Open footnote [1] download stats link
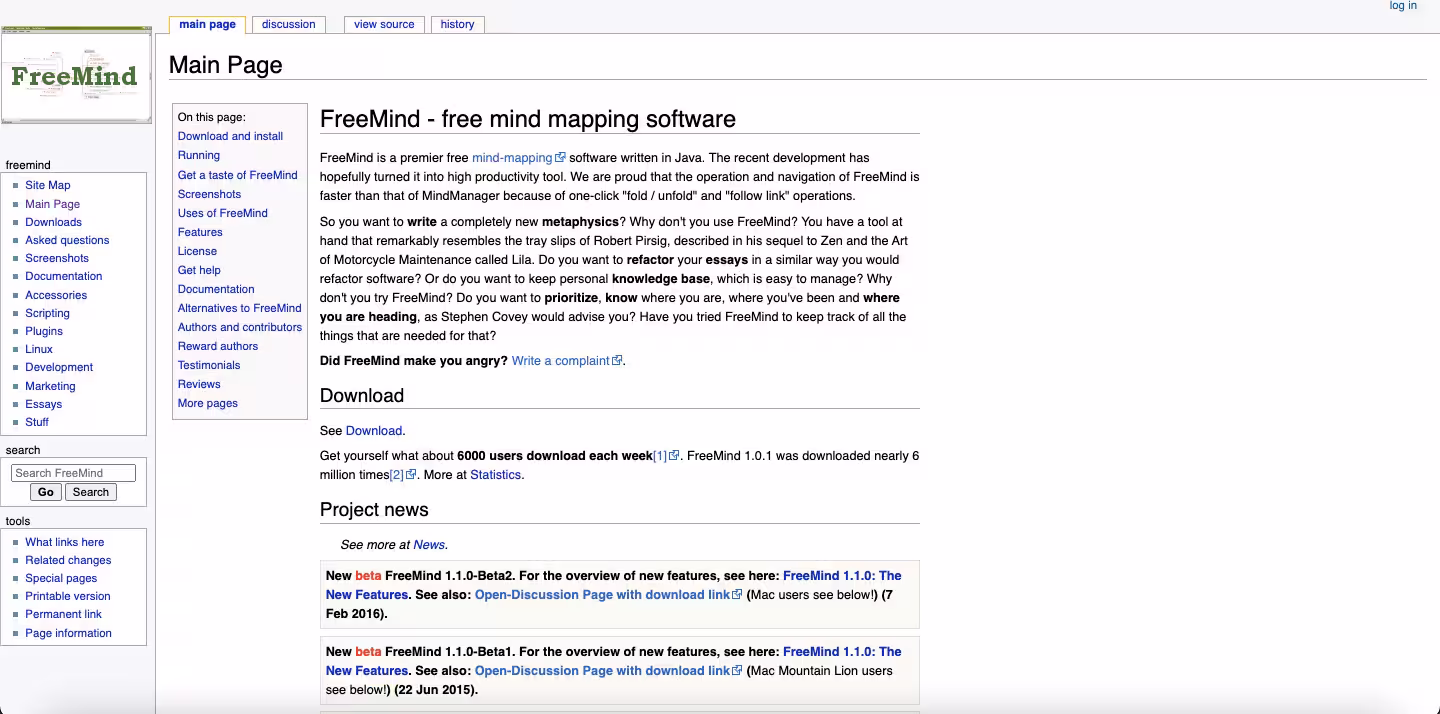The height and width of the screenshot is (714, 1440). (x=666, y=456)
